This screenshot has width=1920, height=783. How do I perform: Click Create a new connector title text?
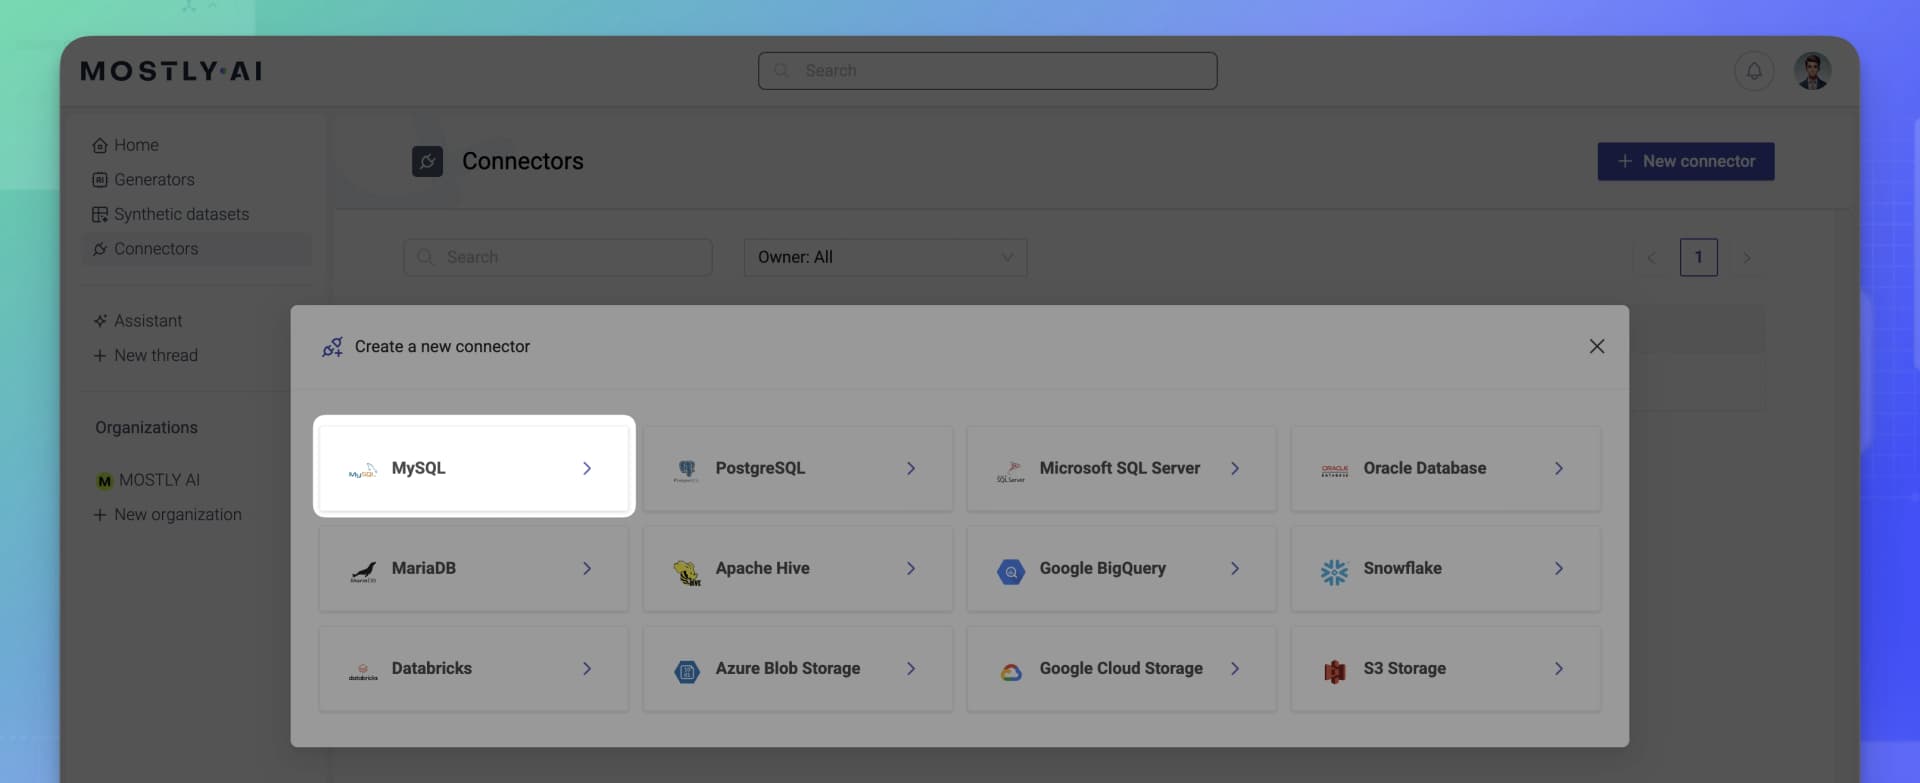(442, 347)
